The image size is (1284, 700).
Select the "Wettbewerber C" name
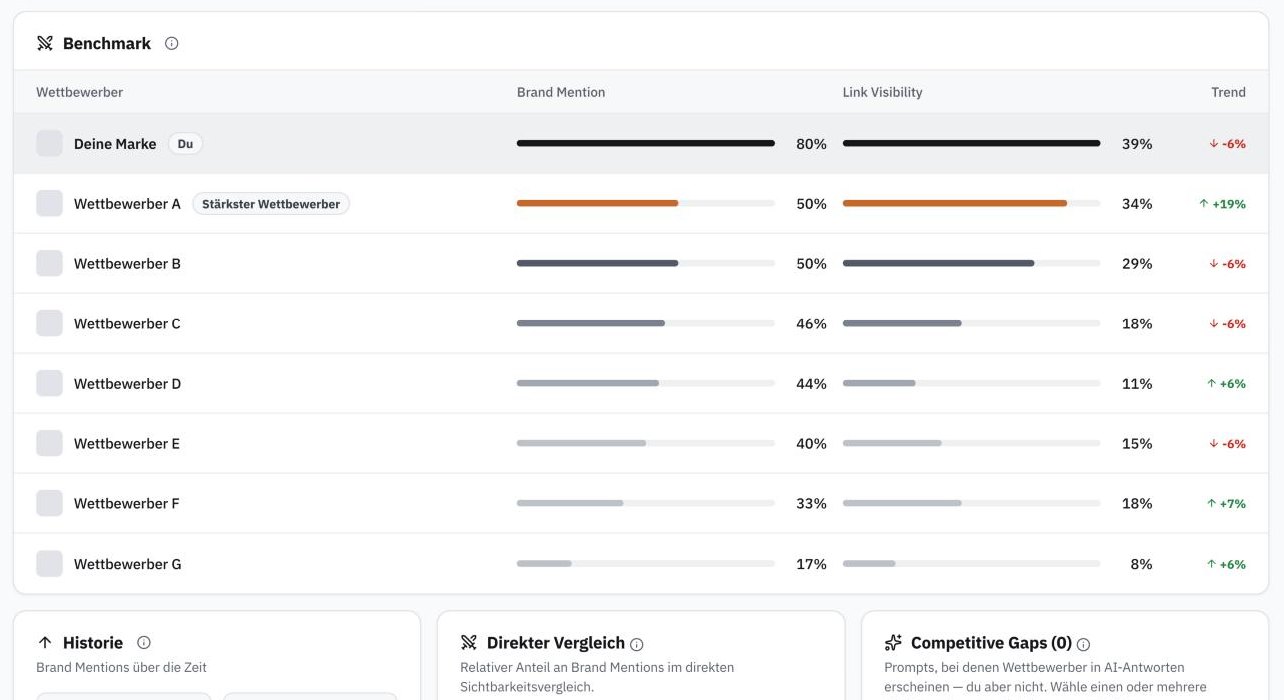point(127,324)
